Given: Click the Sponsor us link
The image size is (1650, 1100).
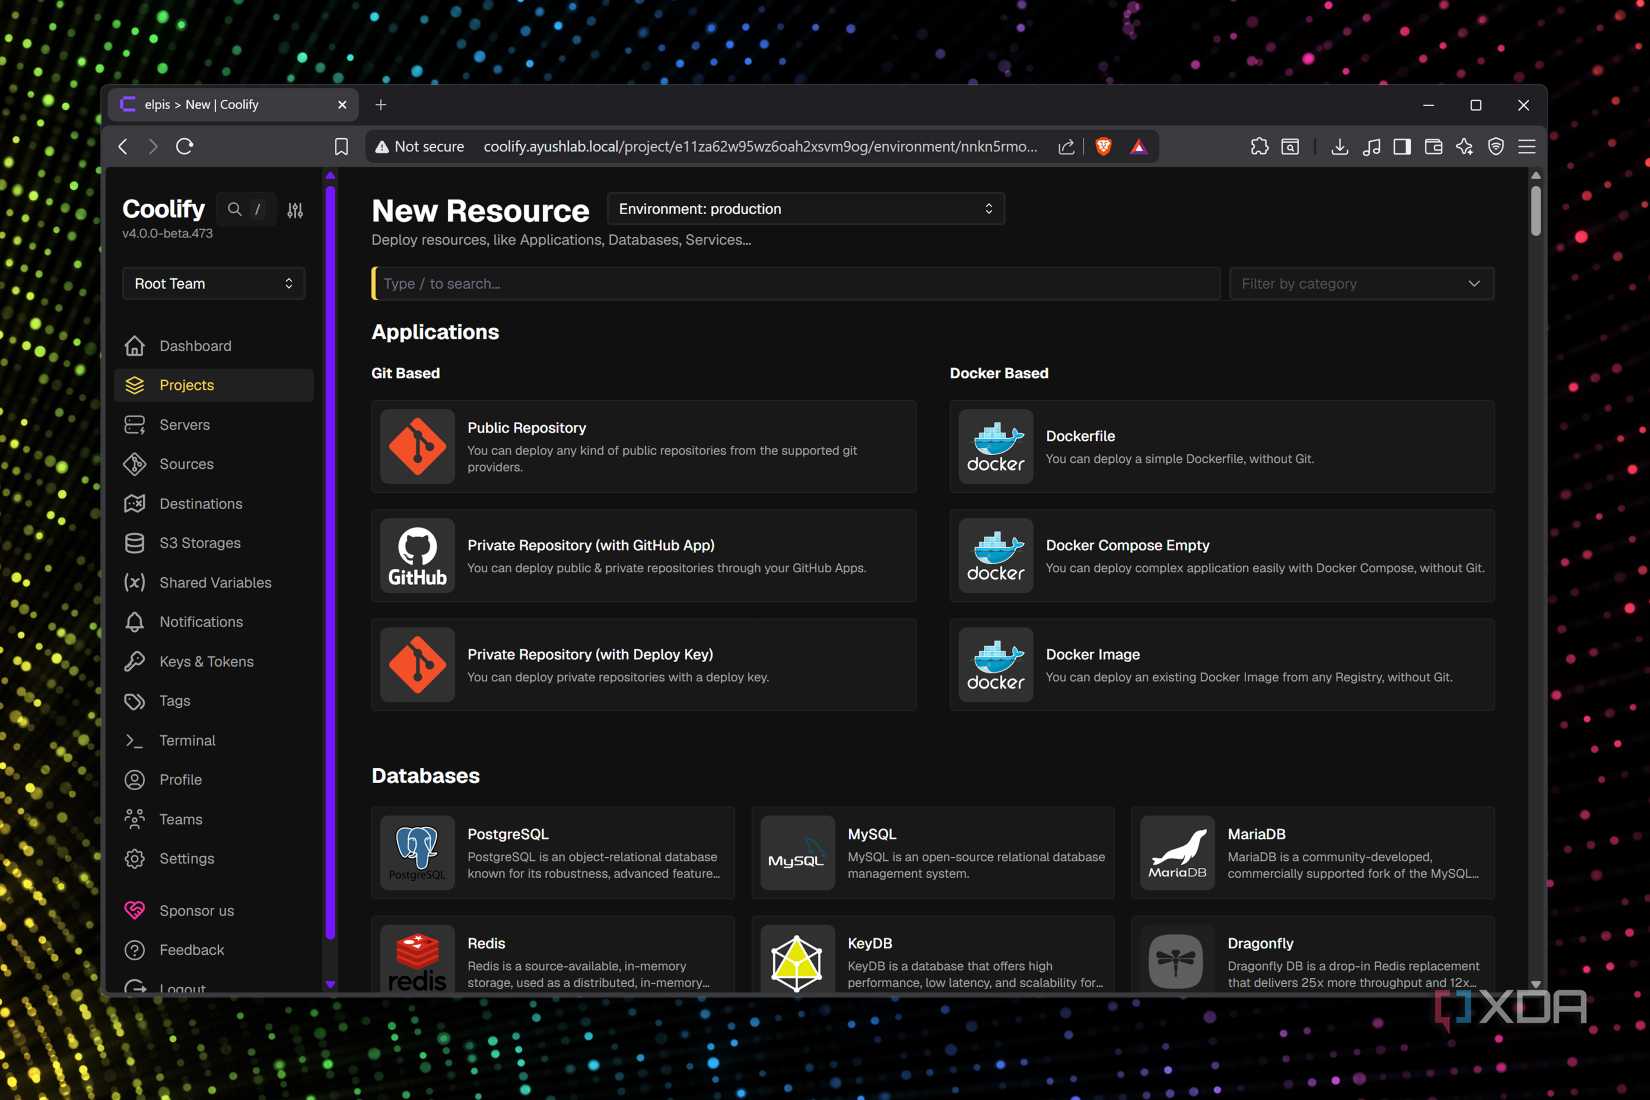Looking at the screenshot, I should pyautogui.click(x=196, y=911).
